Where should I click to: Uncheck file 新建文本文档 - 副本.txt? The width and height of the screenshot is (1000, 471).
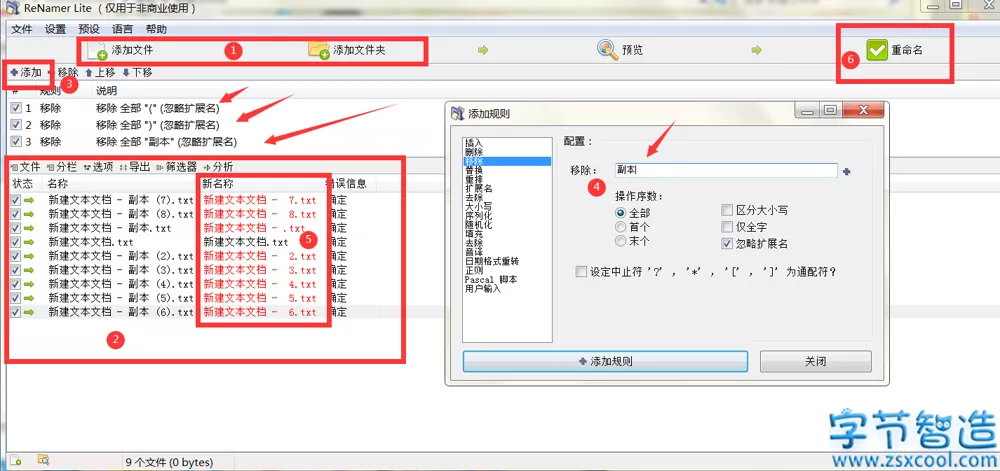coord(16,228)
